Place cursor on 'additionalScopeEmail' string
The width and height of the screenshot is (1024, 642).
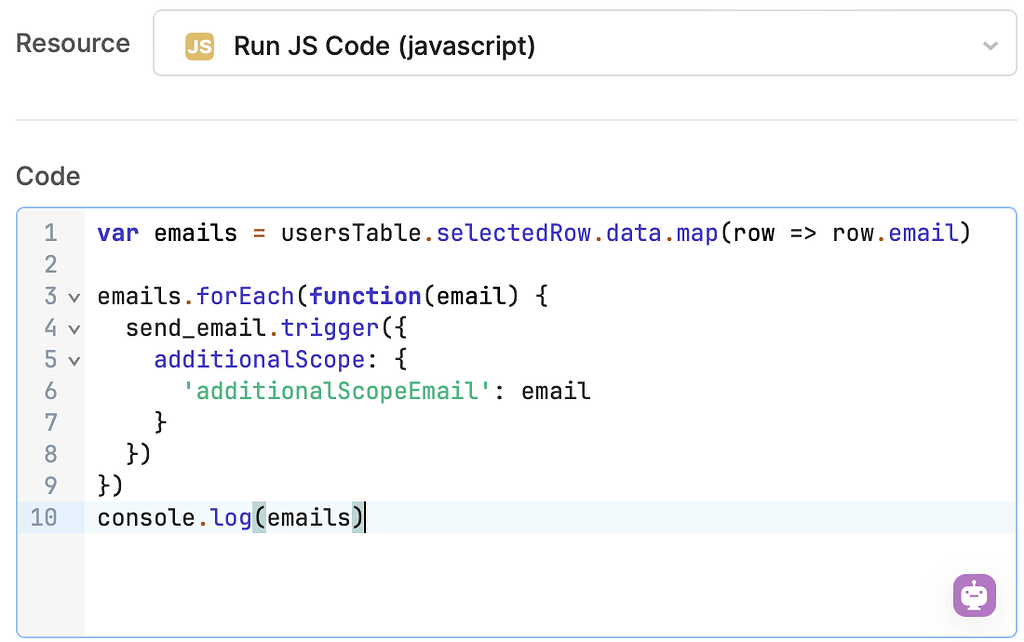[337, 391]
